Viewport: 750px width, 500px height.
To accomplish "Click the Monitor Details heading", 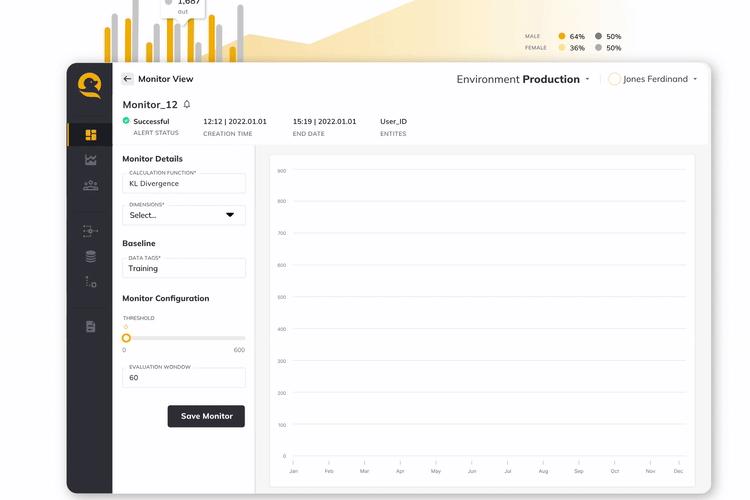I will (152, 159).
